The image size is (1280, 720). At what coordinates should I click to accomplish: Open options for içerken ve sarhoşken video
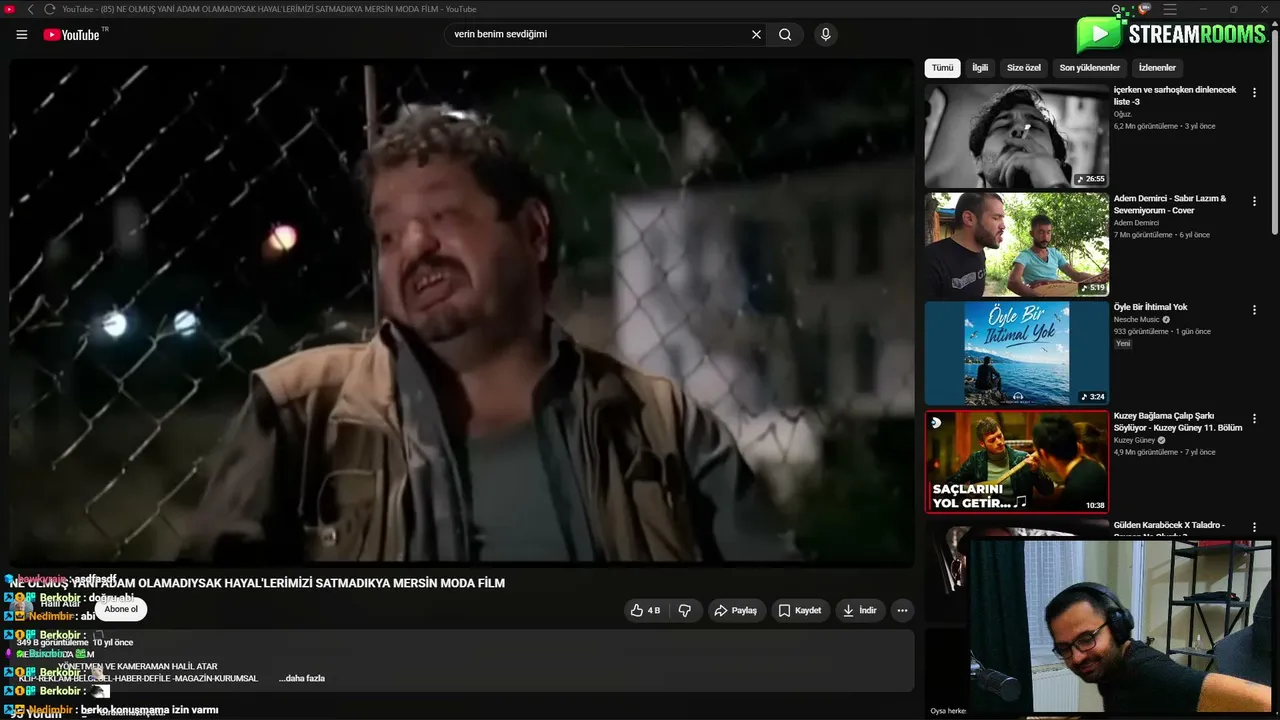tap(1254, 92)
